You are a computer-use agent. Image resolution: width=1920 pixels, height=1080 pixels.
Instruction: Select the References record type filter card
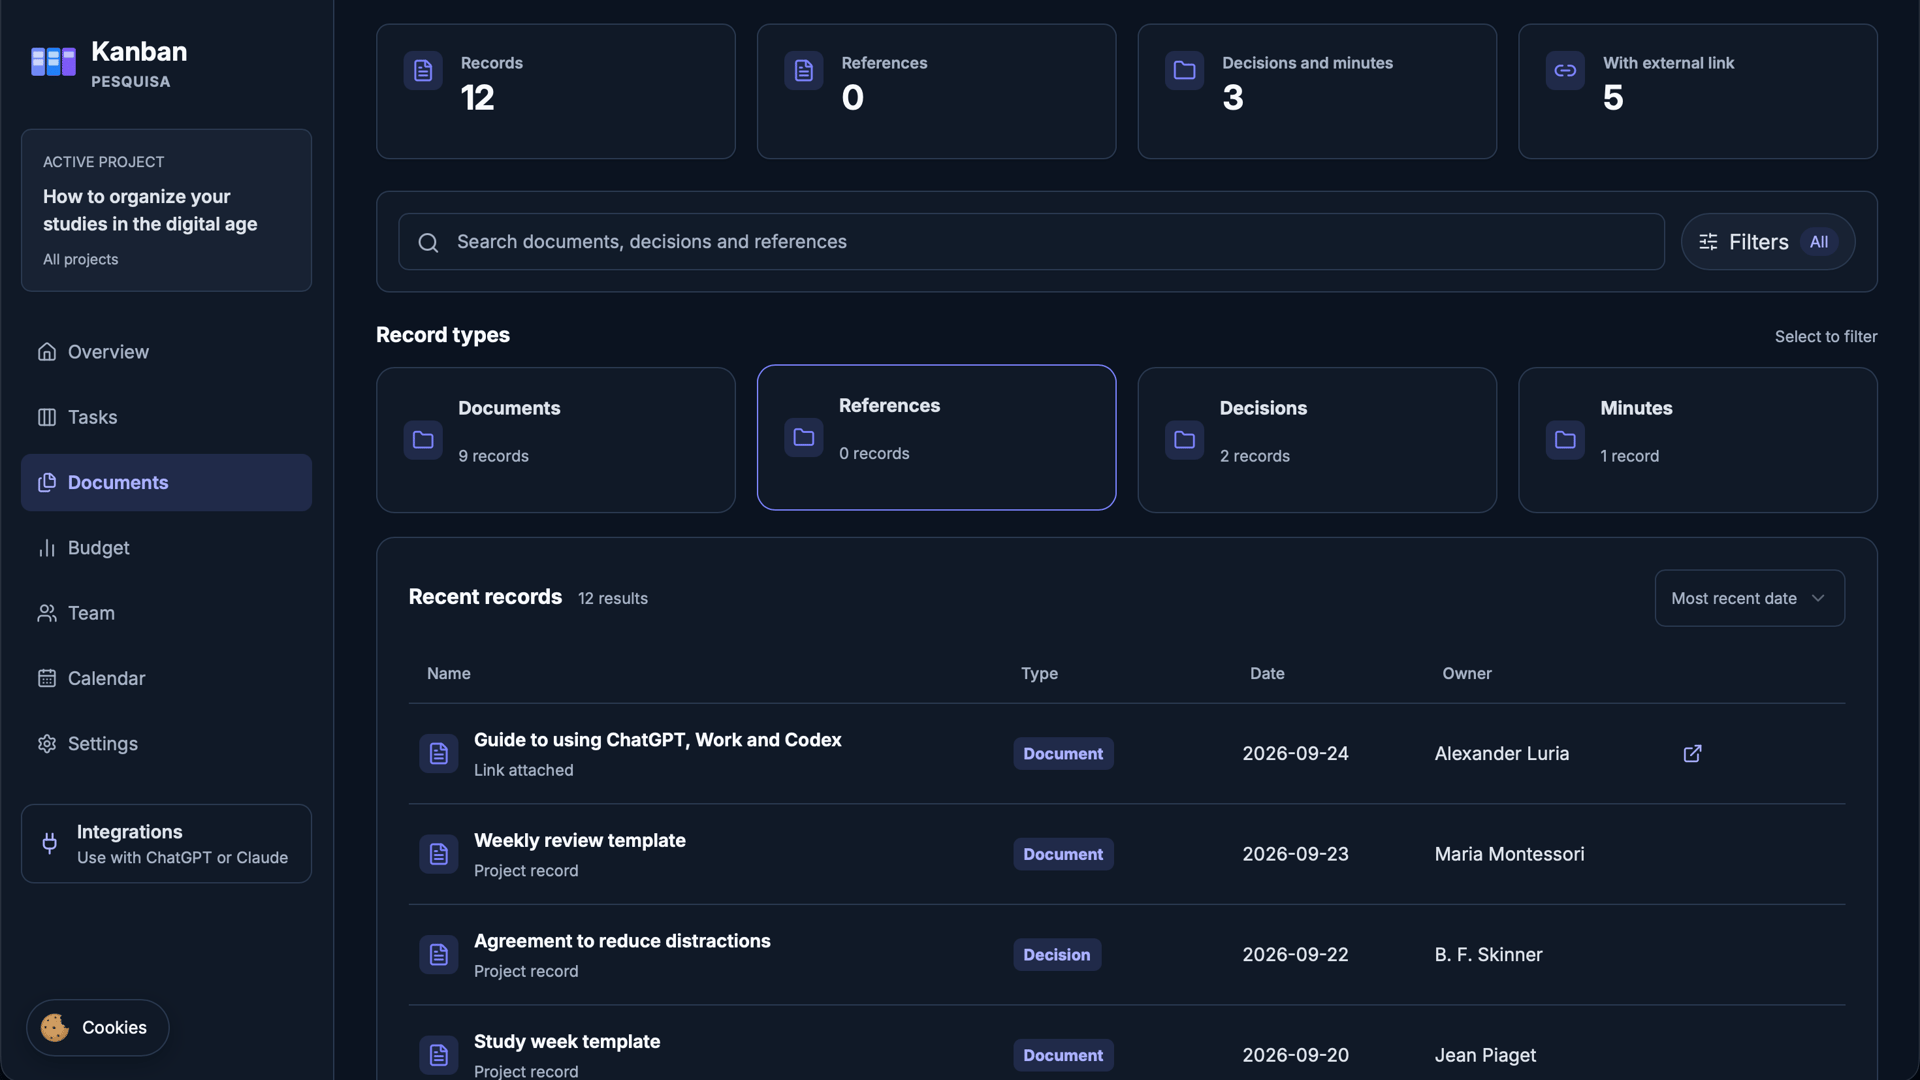pos(936,437)
